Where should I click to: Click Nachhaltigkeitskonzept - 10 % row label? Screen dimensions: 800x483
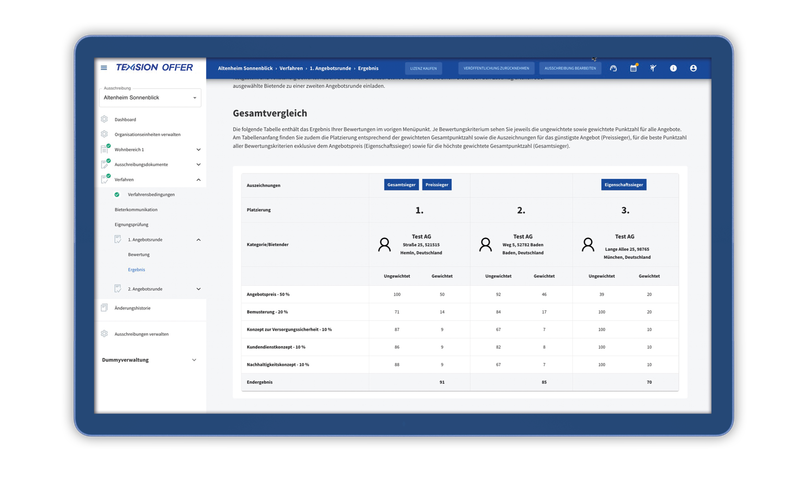278,365
